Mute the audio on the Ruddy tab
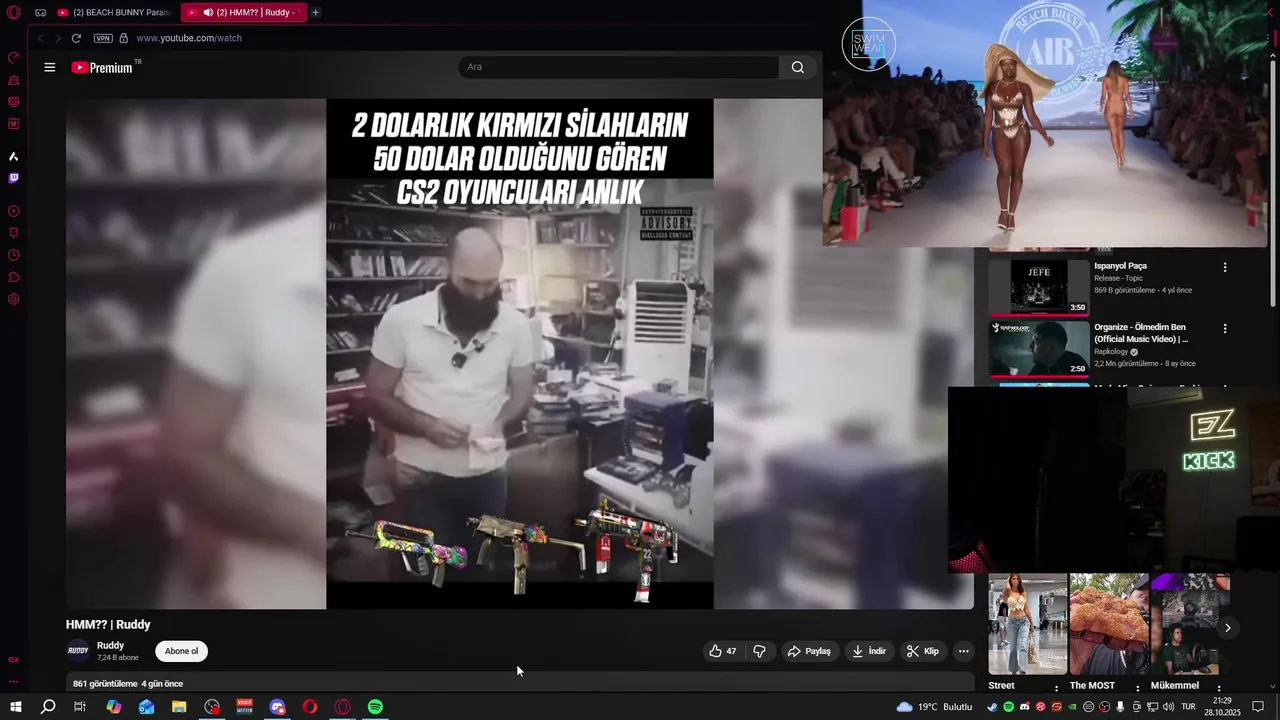 coord(208,13)
